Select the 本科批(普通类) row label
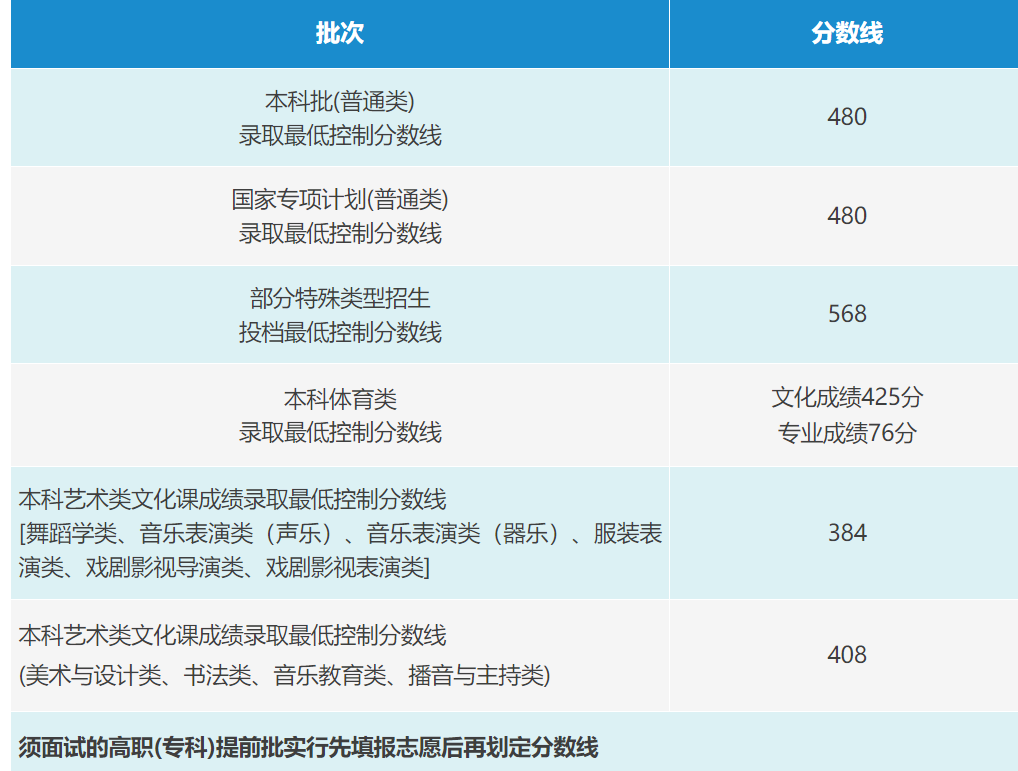 click(340, 118)
